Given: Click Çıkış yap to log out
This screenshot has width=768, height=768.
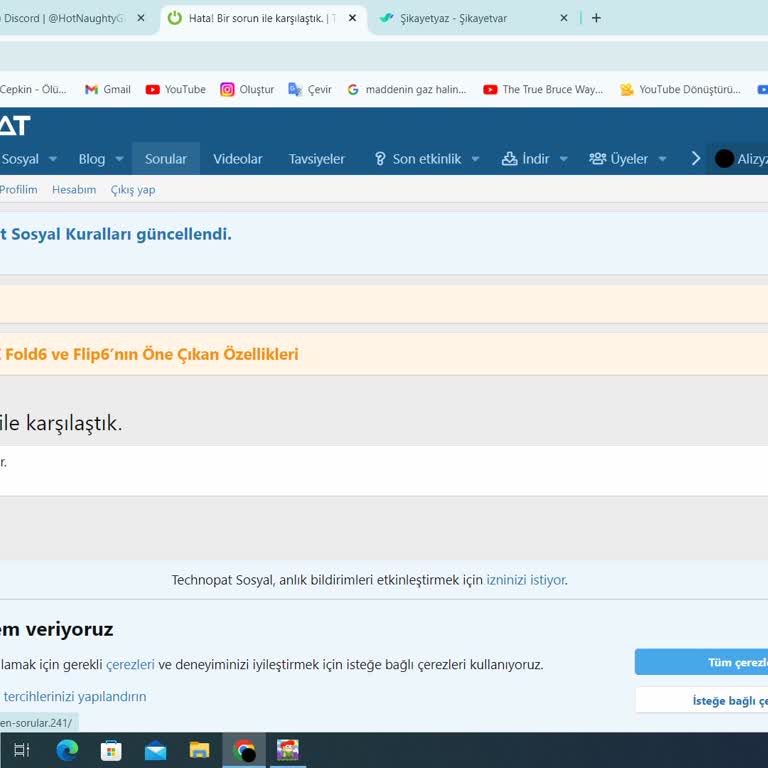Looking at the screenshot, I should [x=133, y=190].
